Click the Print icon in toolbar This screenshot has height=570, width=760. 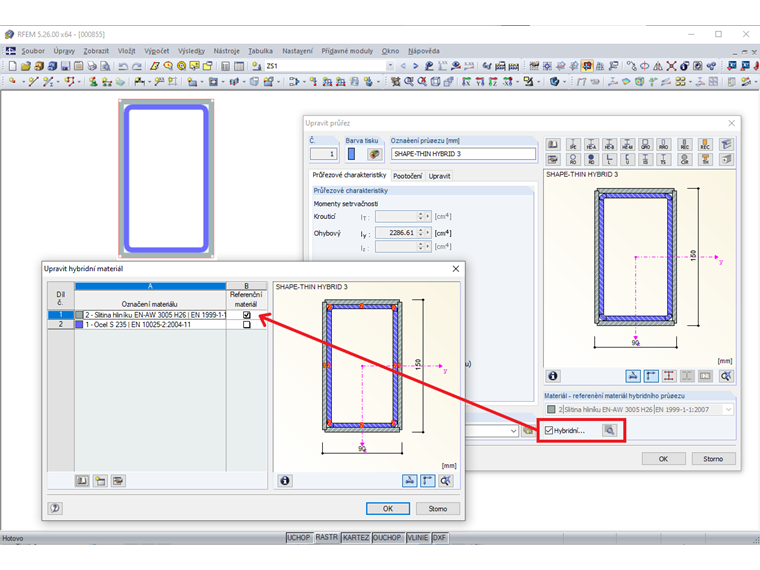(x=92, y=66)
